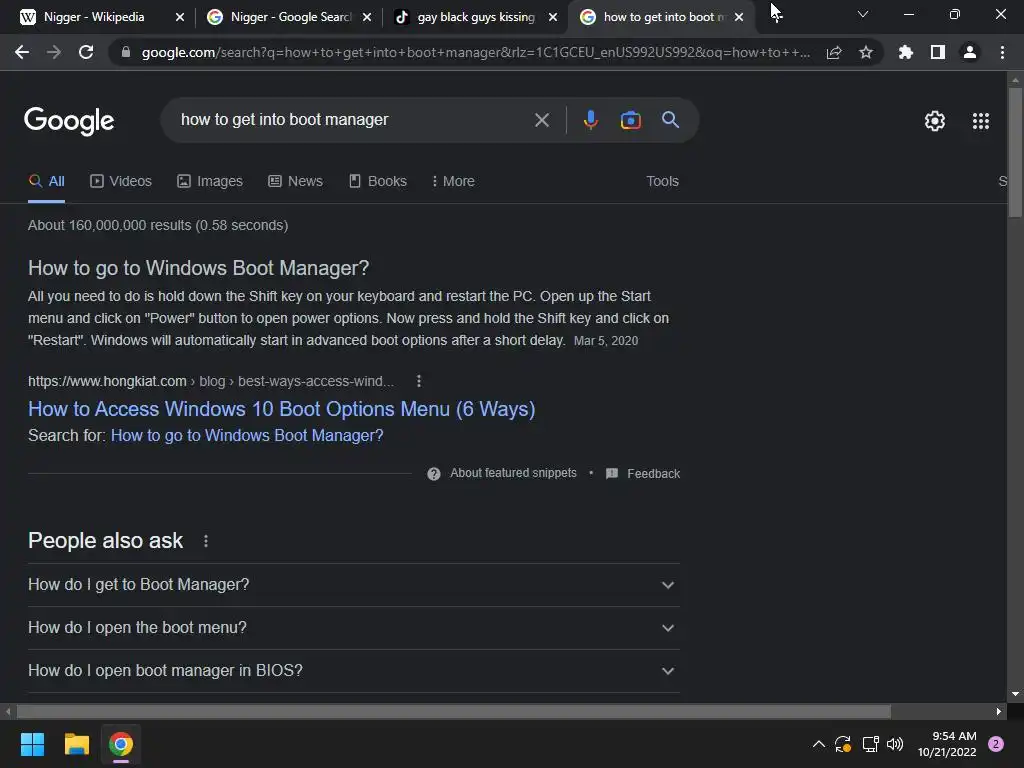Select the Books results tab

(x=377, y=181)
